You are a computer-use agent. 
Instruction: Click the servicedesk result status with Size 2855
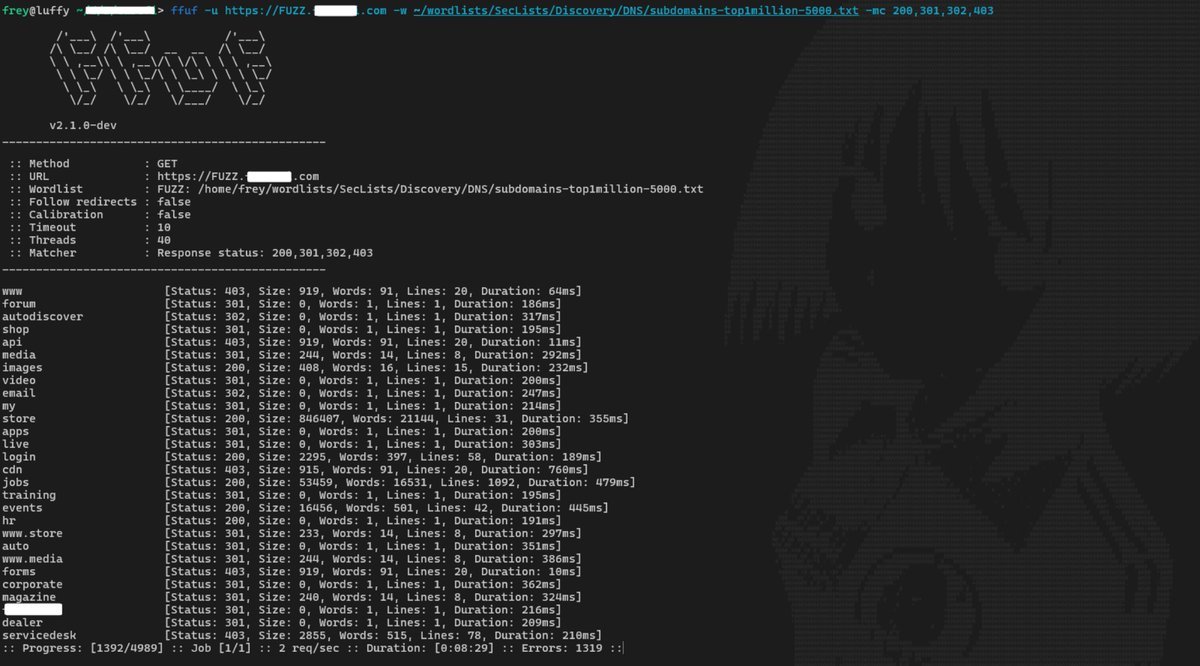(x=382, y=635)
